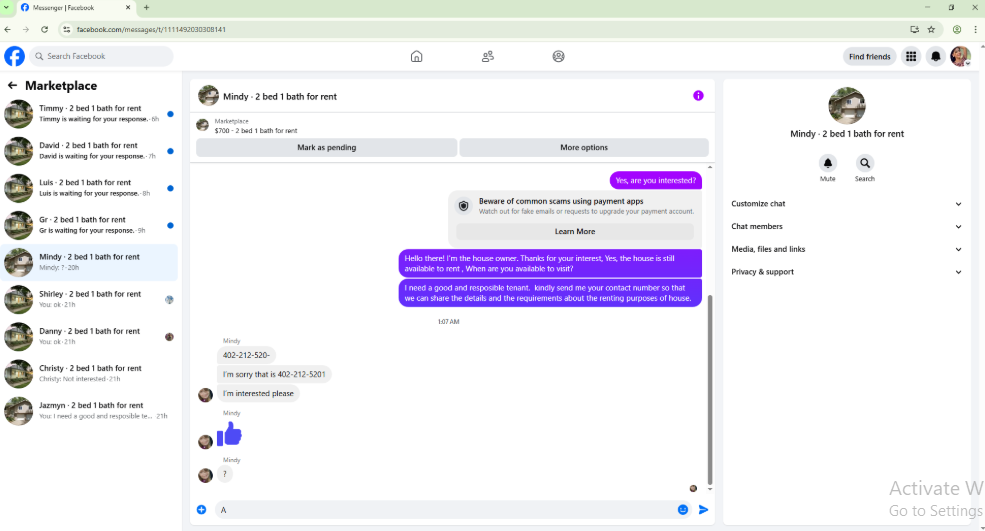Open Shirley's 2 bed 1 bath conversation

coord(89,299)
